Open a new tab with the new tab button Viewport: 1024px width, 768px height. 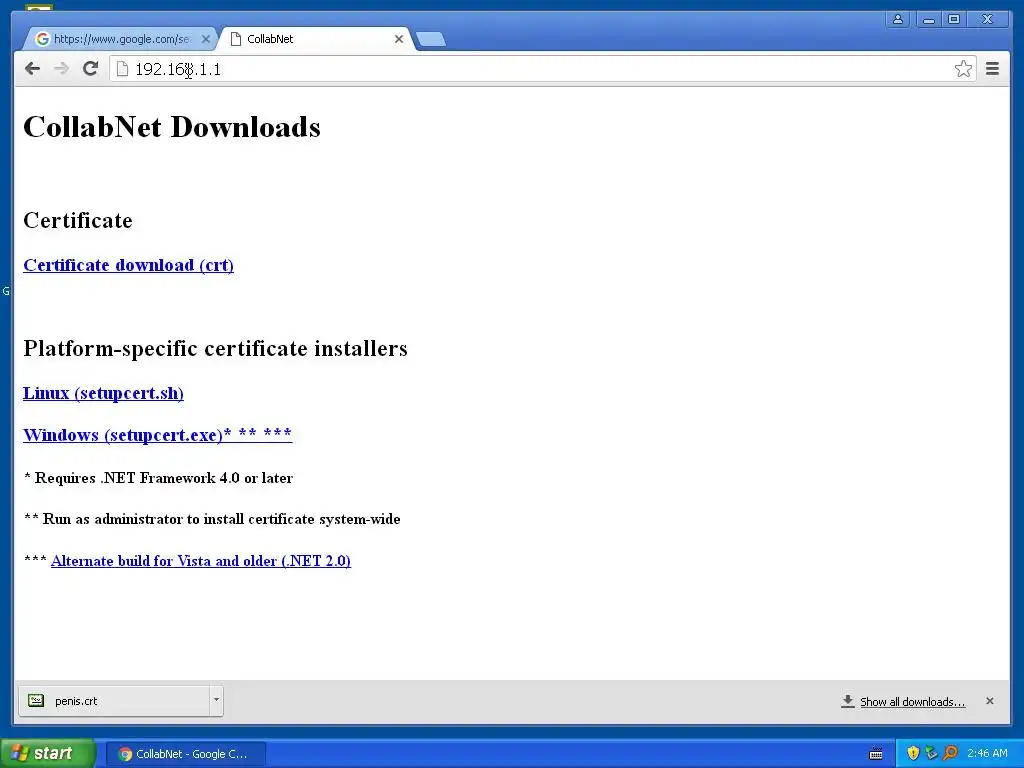[x=431, y=39]
